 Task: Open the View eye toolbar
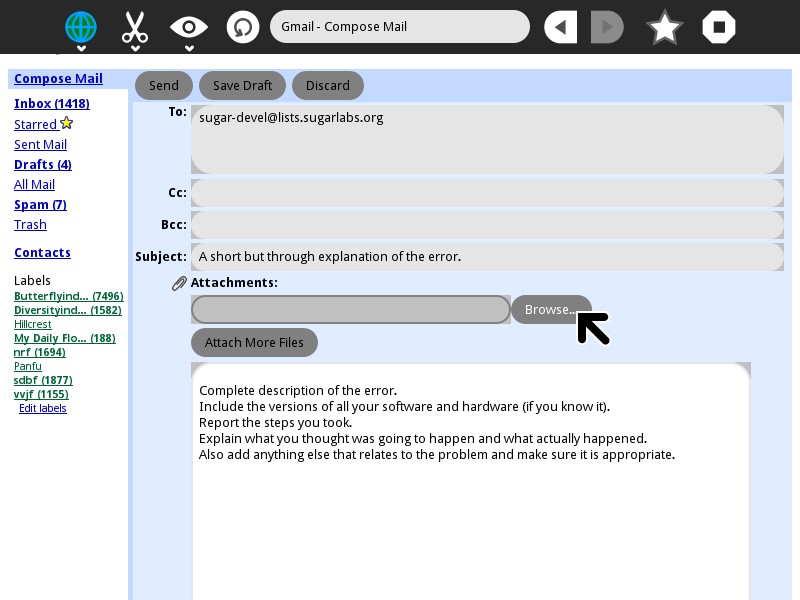[x=188, y=27]
